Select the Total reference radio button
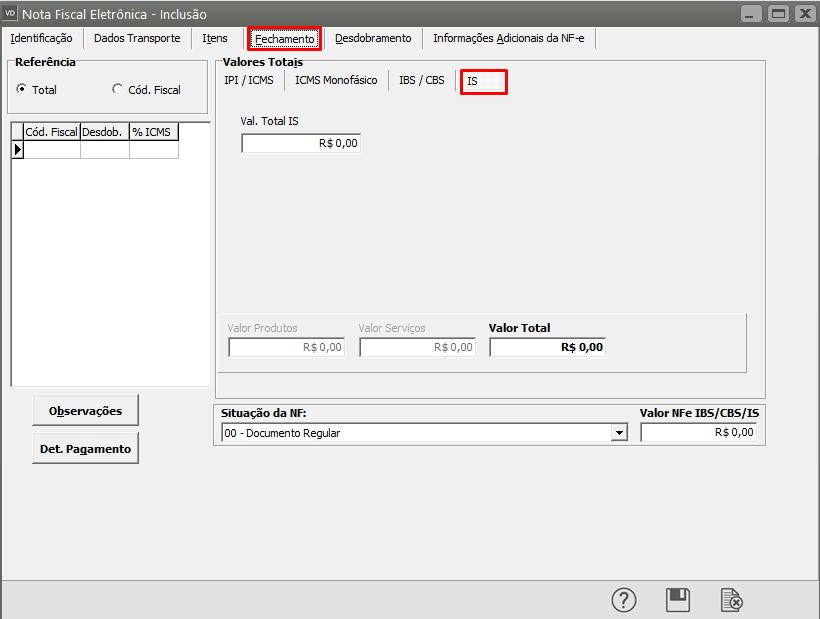This screenshot has width=820, height=619. click(22, 89)
